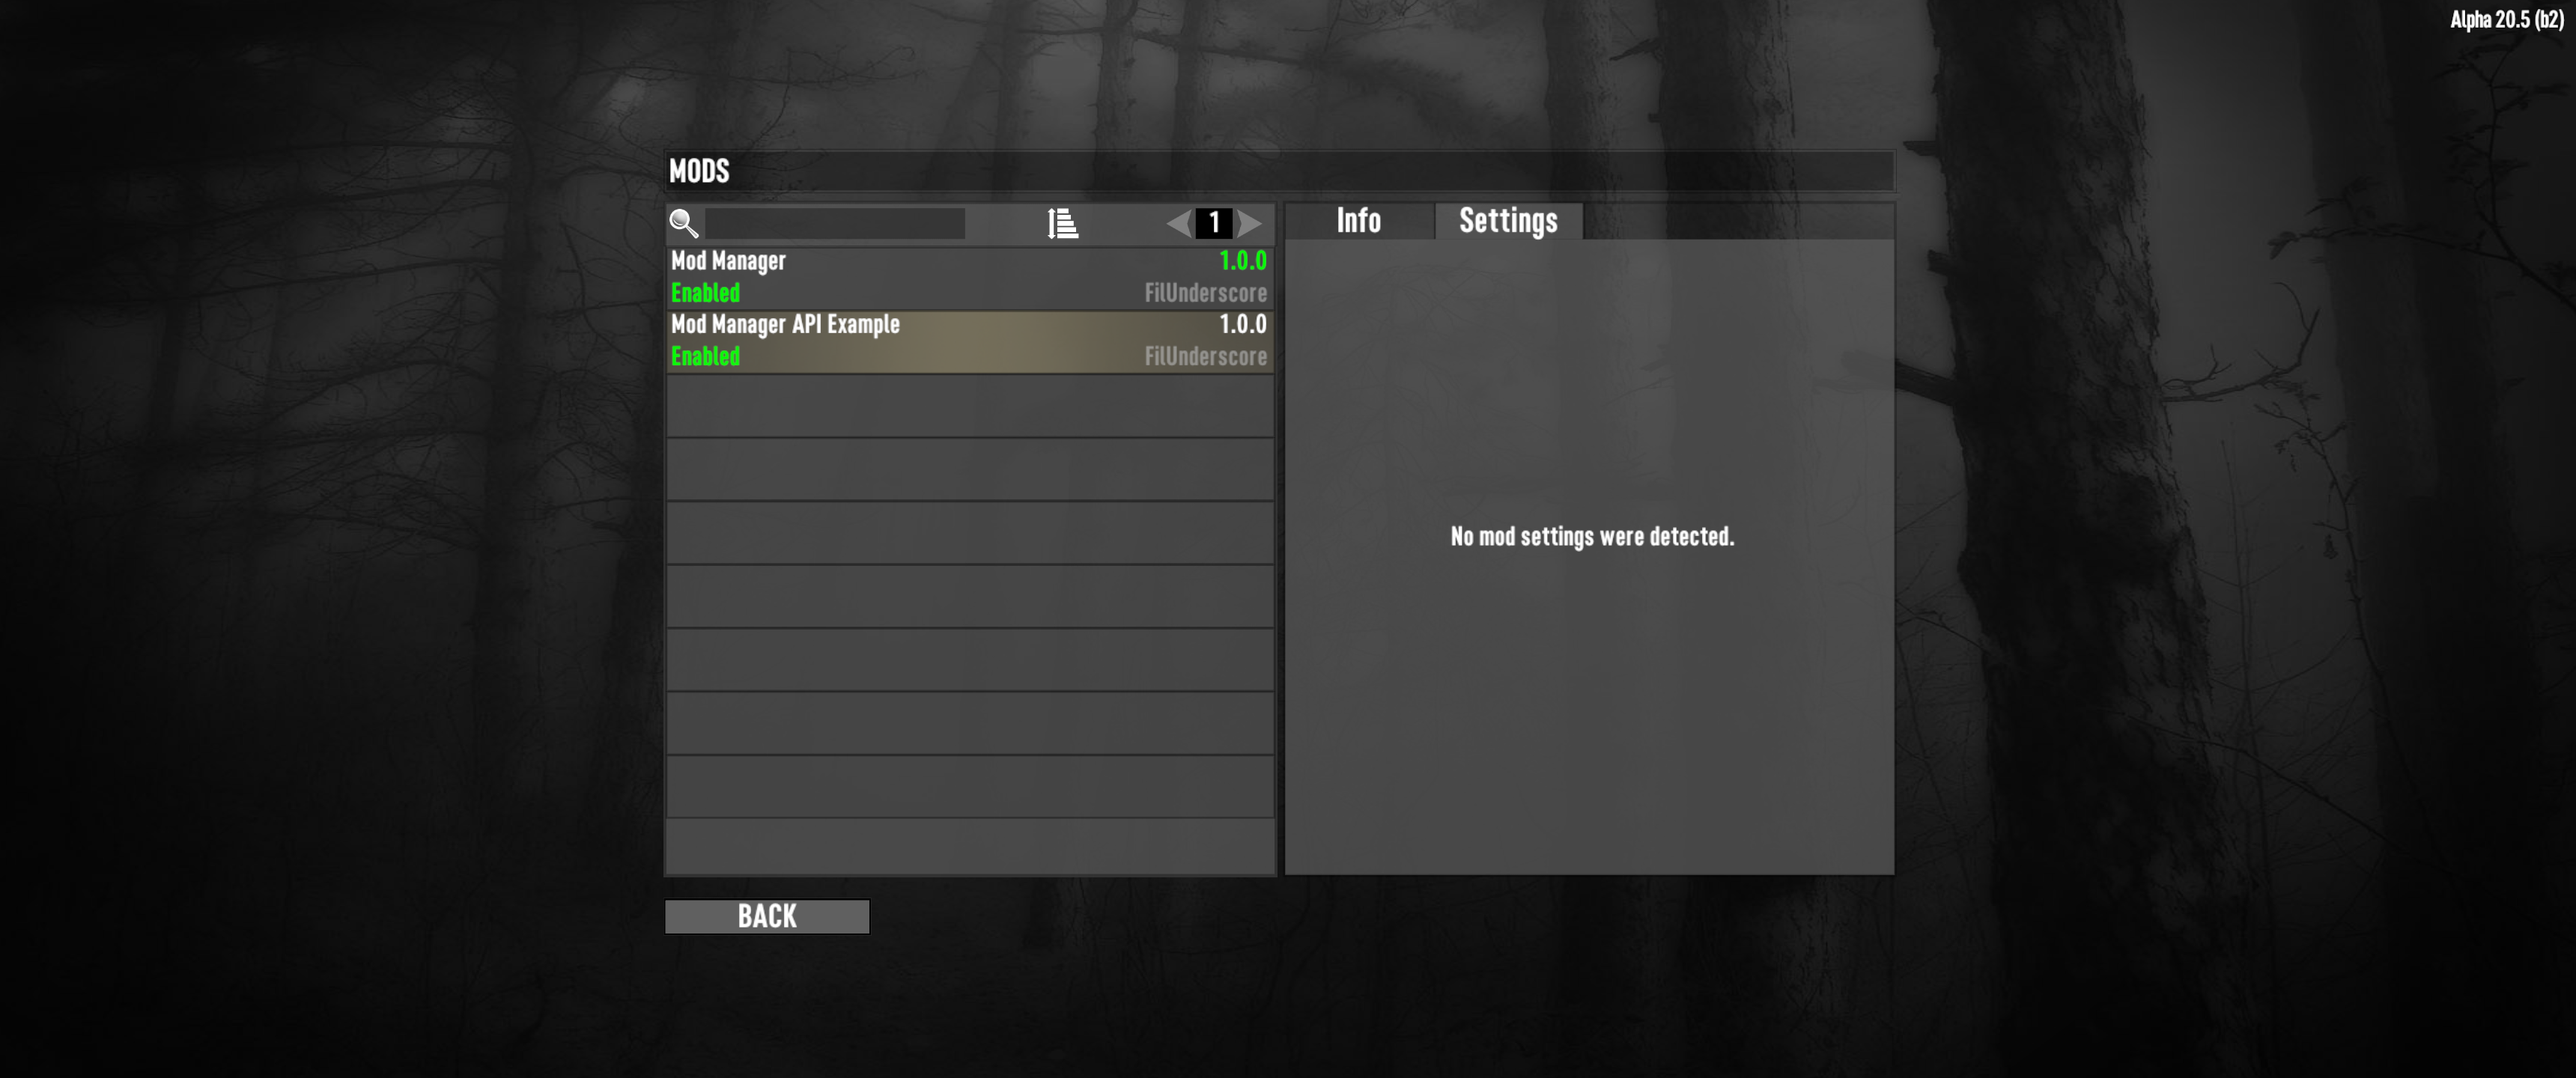The image size is (2576, 1078).
Task: Click the No mod settings were detected message
Action: (1592, 537)
